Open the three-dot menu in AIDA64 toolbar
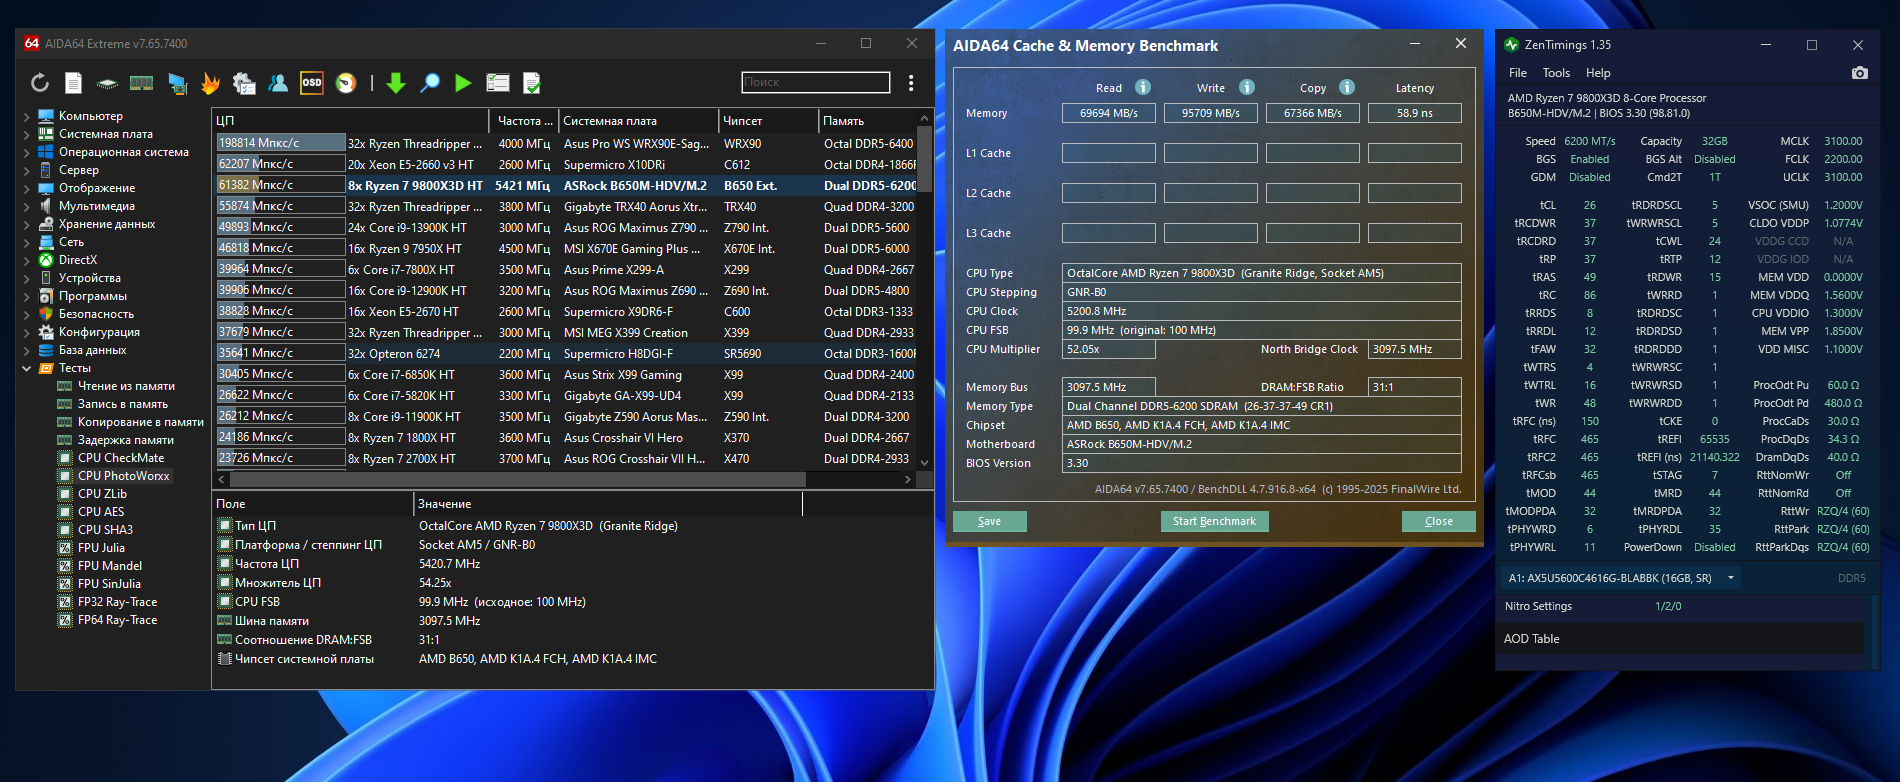The image size is (1900, 782). pos(911,83)
